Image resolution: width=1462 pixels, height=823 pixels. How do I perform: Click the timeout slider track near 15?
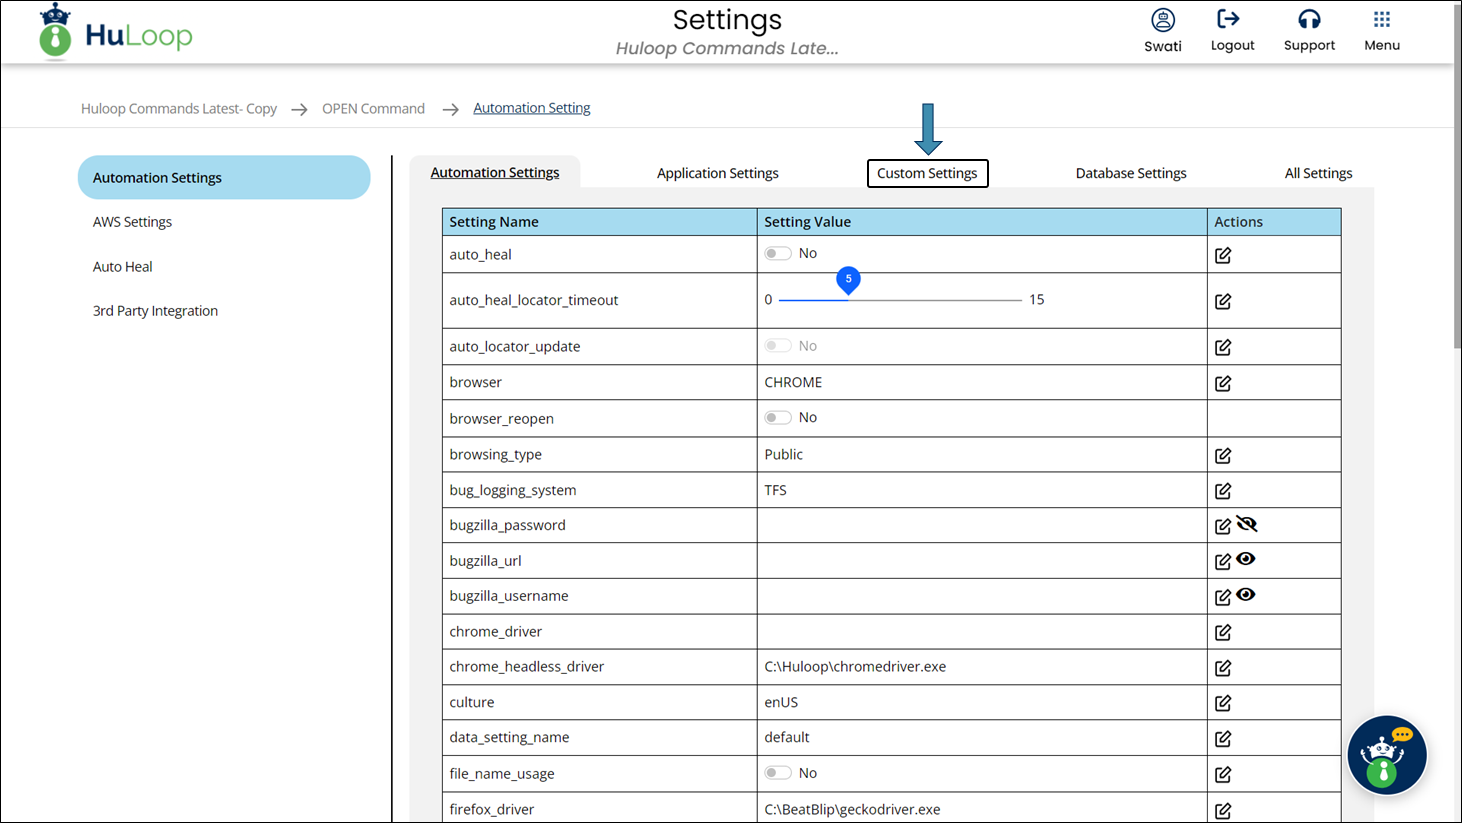click(1016, 300)
